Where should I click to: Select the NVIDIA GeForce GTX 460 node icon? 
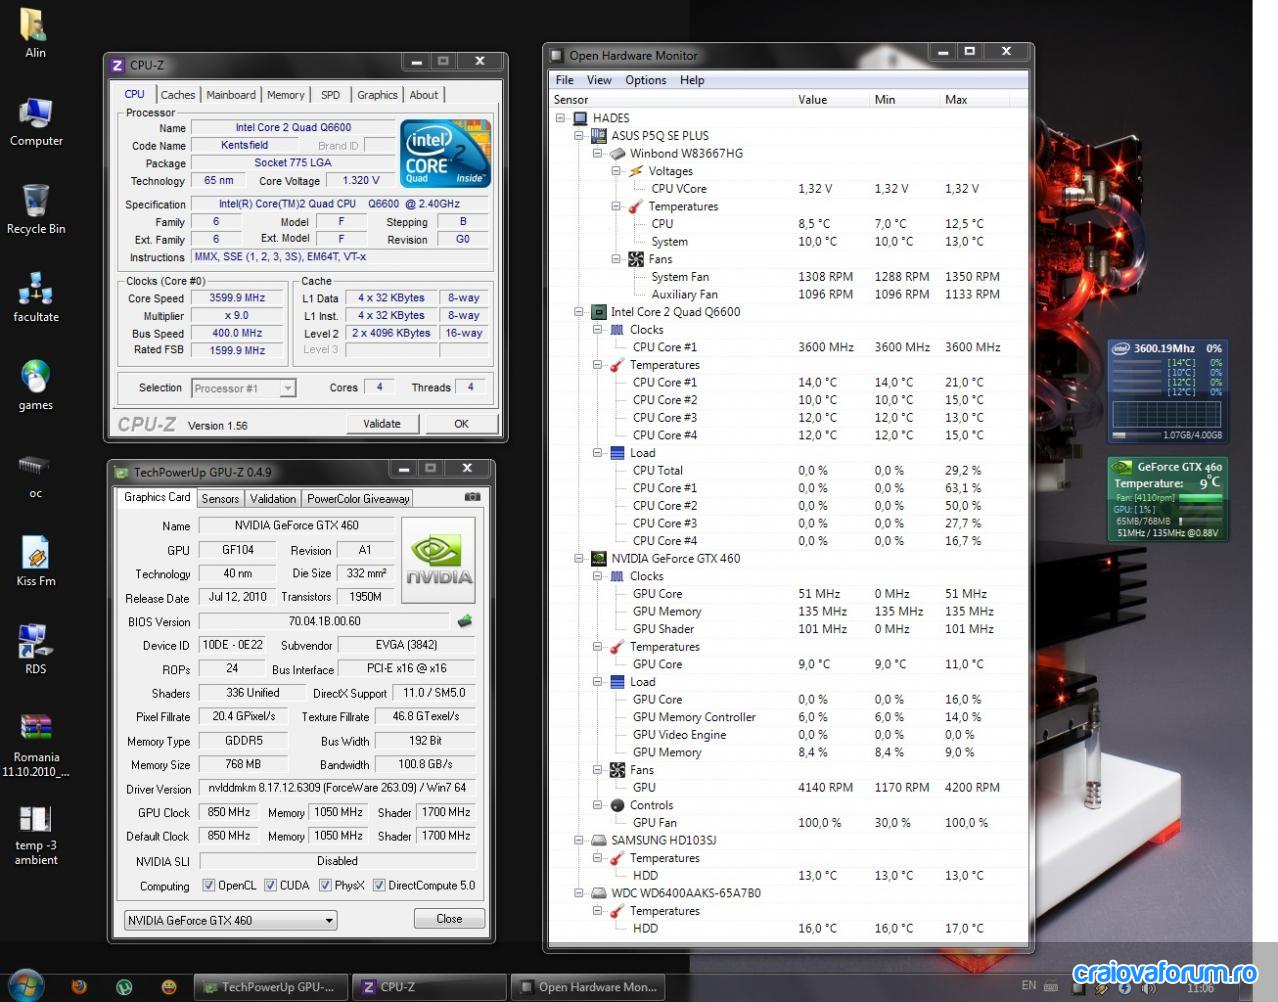tap(599, 559)
